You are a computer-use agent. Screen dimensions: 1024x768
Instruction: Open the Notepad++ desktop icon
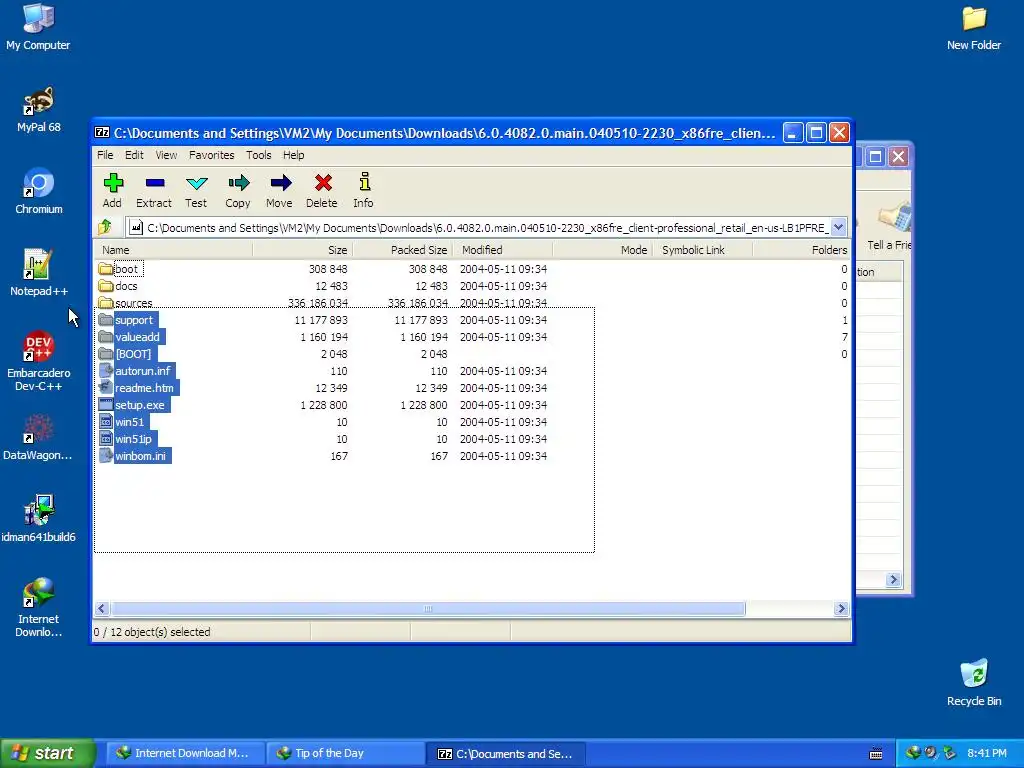39,273
